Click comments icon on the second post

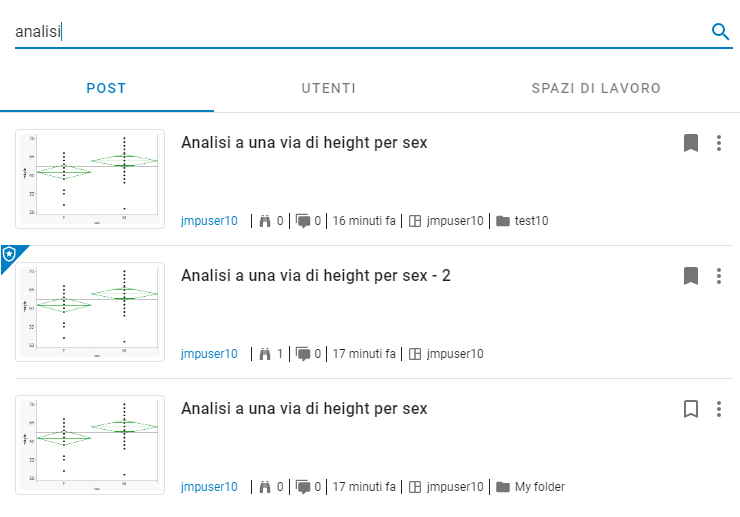click(x=303, y=354)
